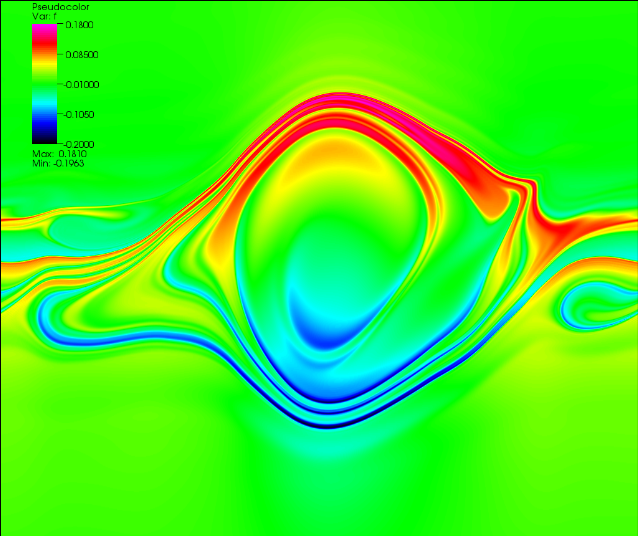This screenshot has width=638, height=536.
Task: Click the -0.01000 legend tick value
Action: coord(81,85)
